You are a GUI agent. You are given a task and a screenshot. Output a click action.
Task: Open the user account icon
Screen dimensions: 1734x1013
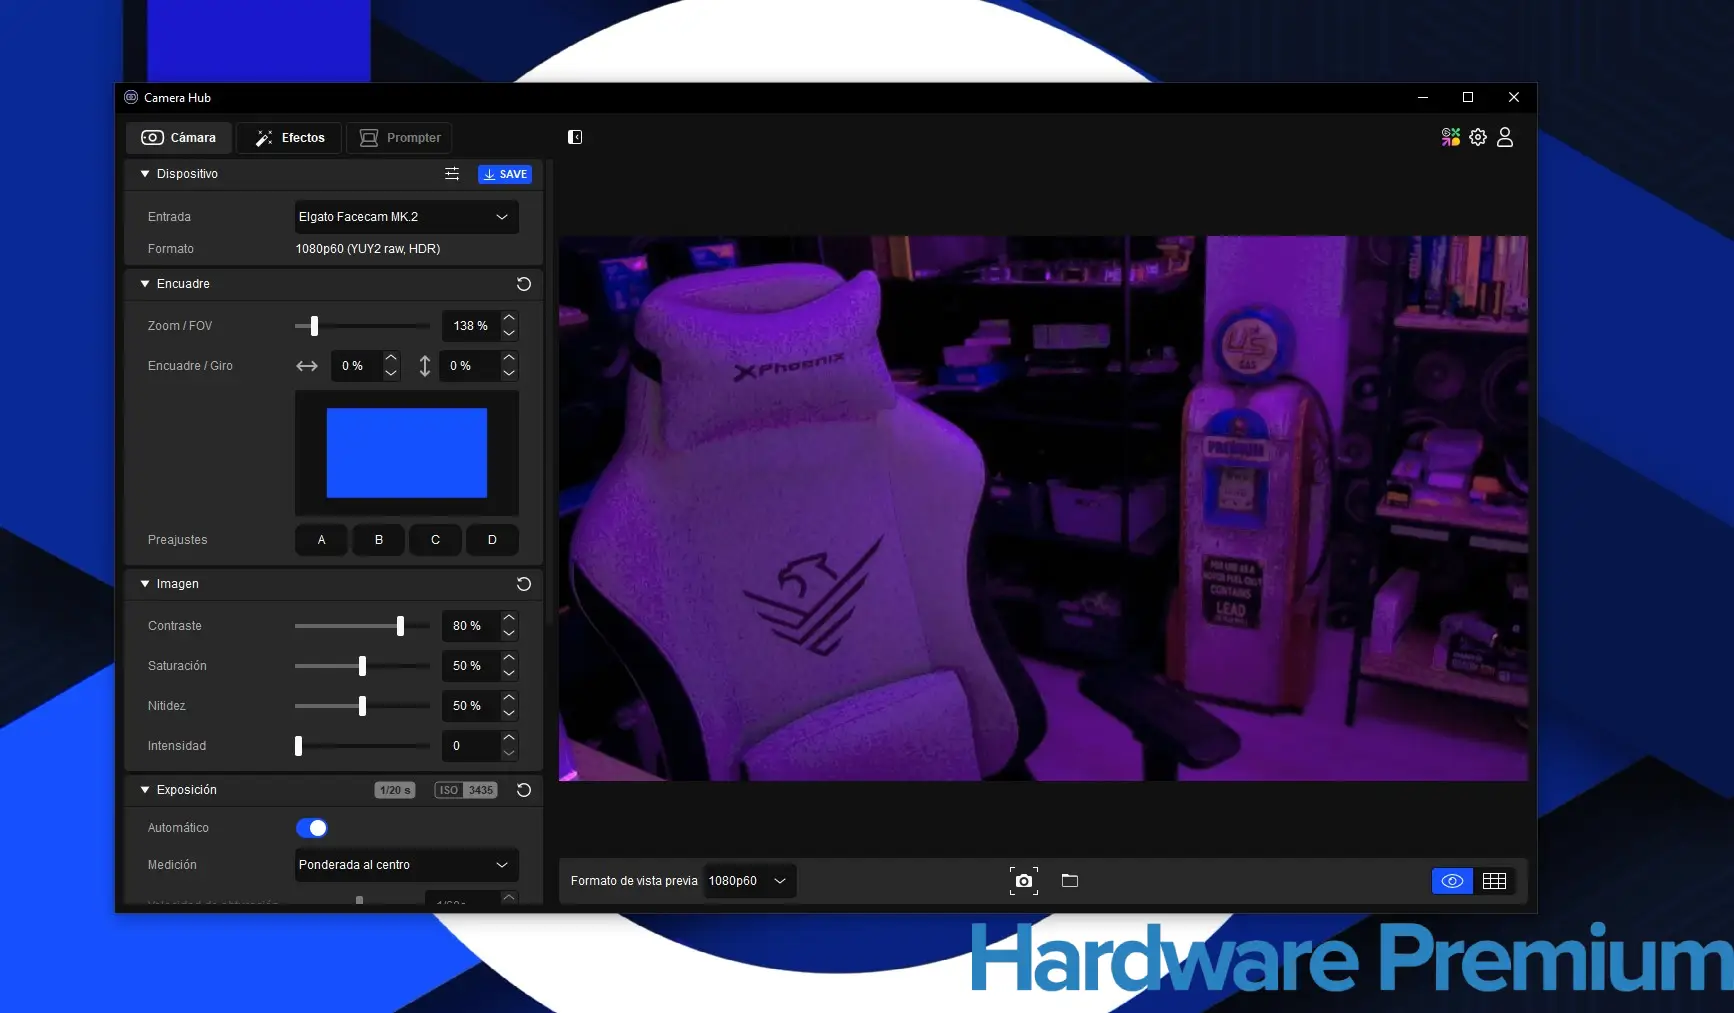[x=1505, y=137]
